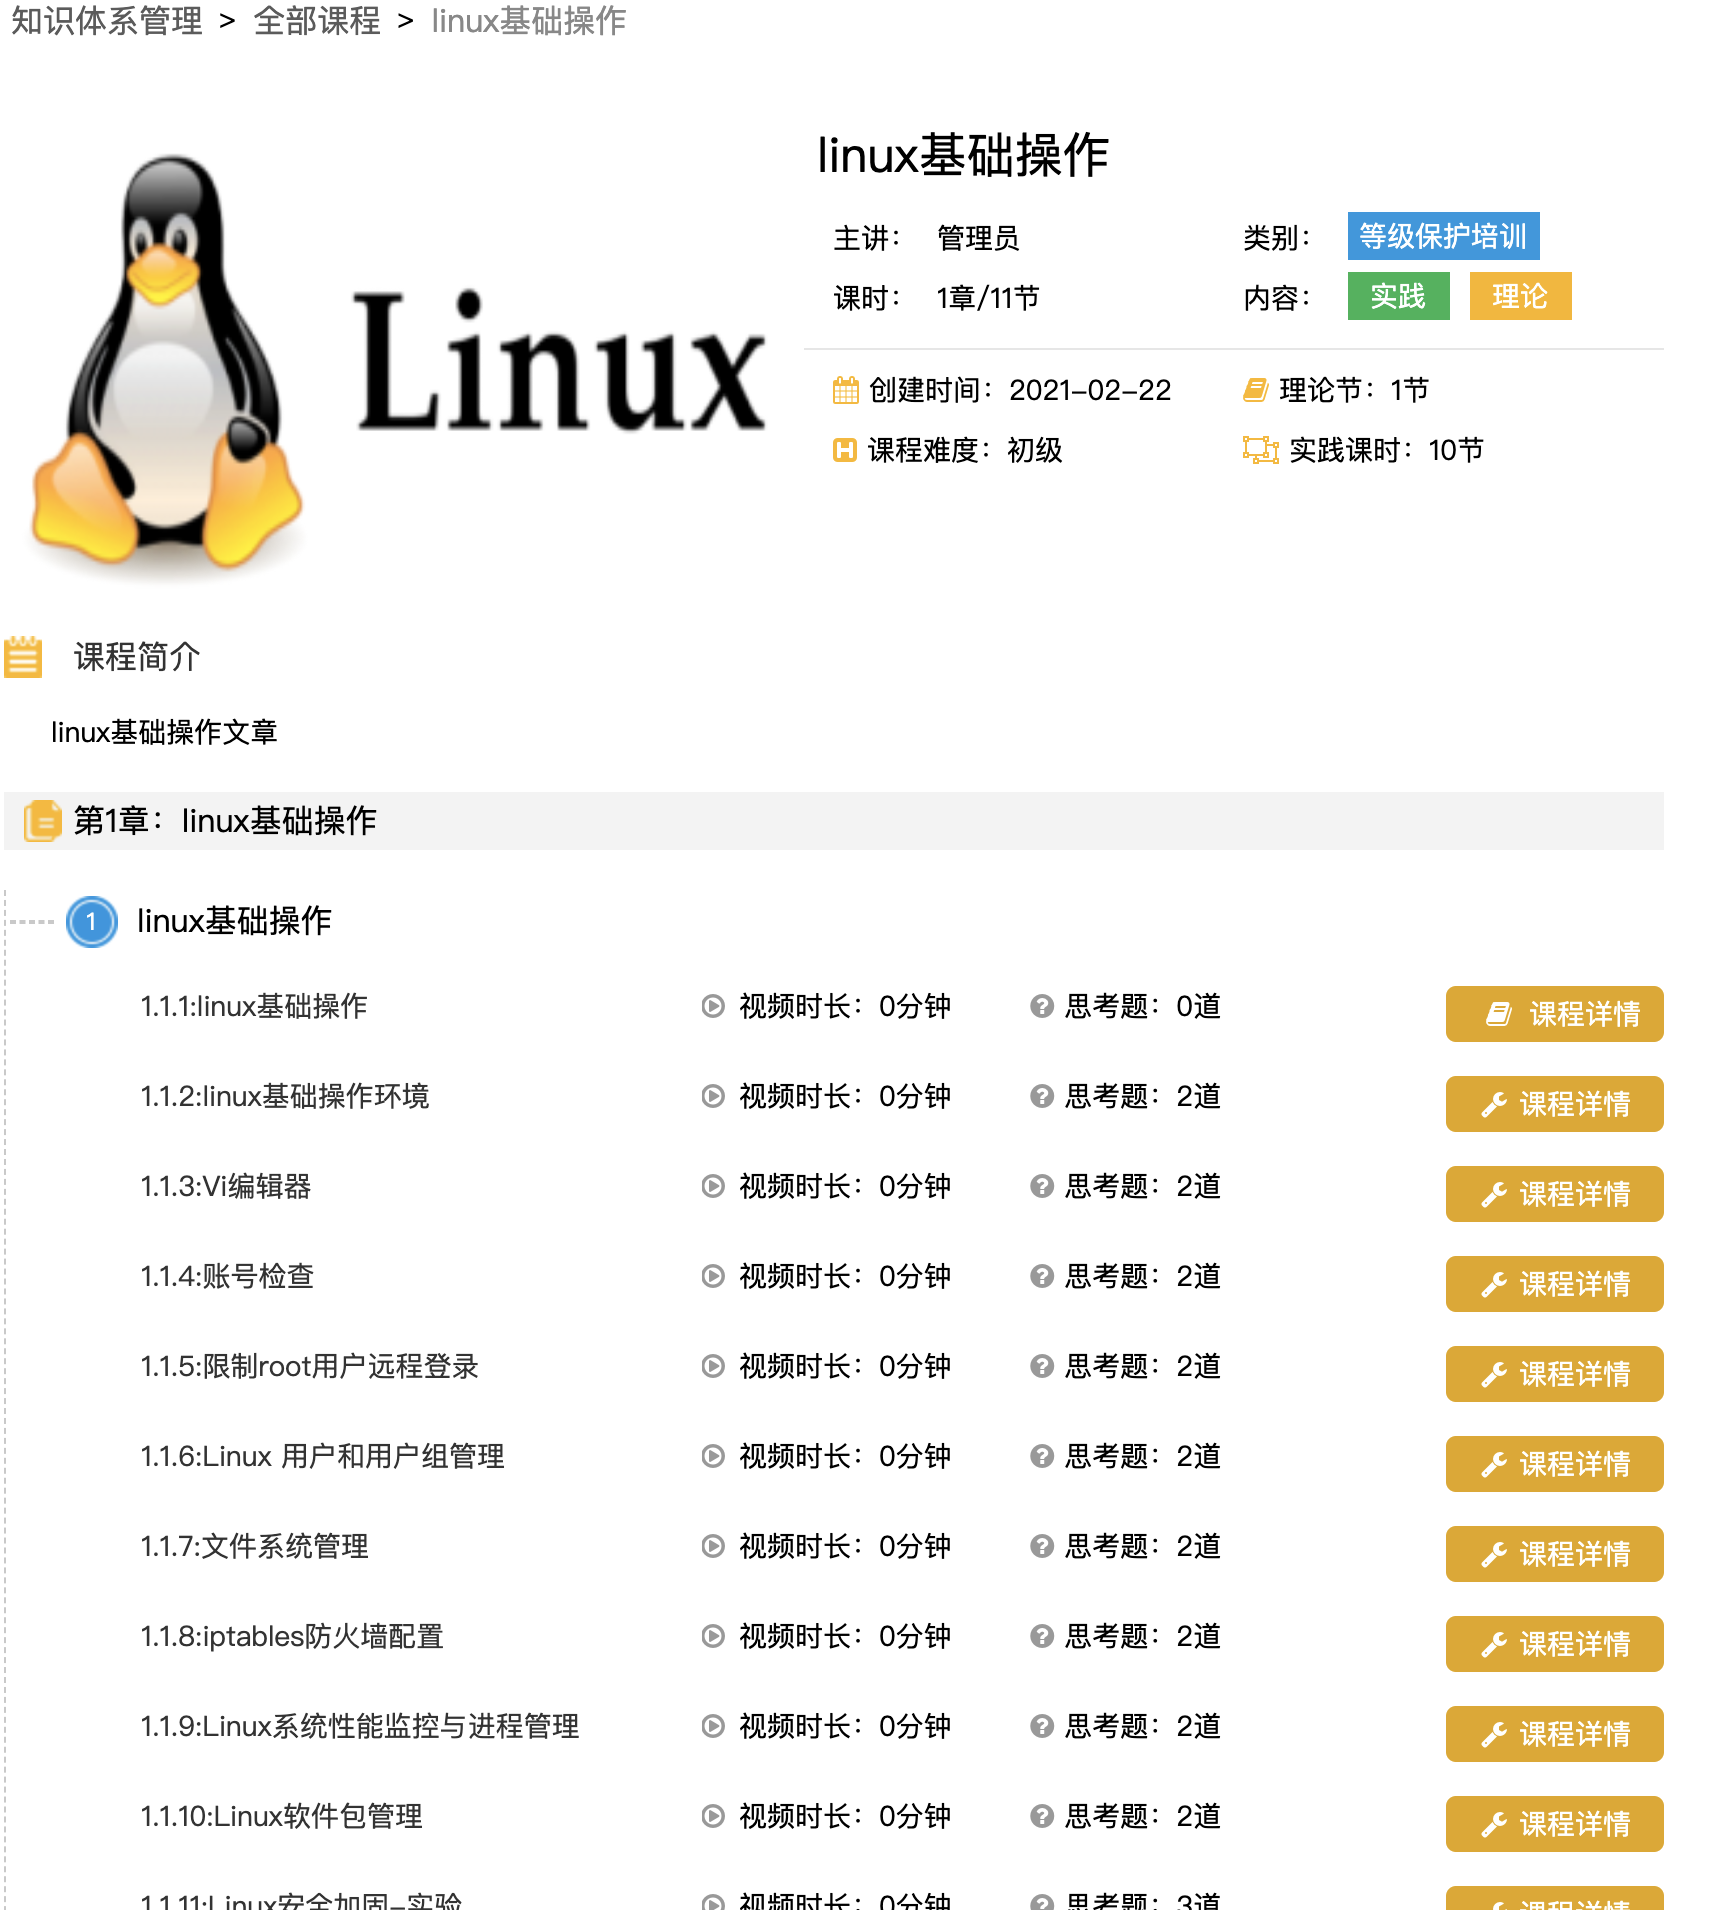Viewport: 1726px width, 1910px height.
Task: Click the question icon in 1.1.4 账号检查 row
Action: tap(1041, 1276)
